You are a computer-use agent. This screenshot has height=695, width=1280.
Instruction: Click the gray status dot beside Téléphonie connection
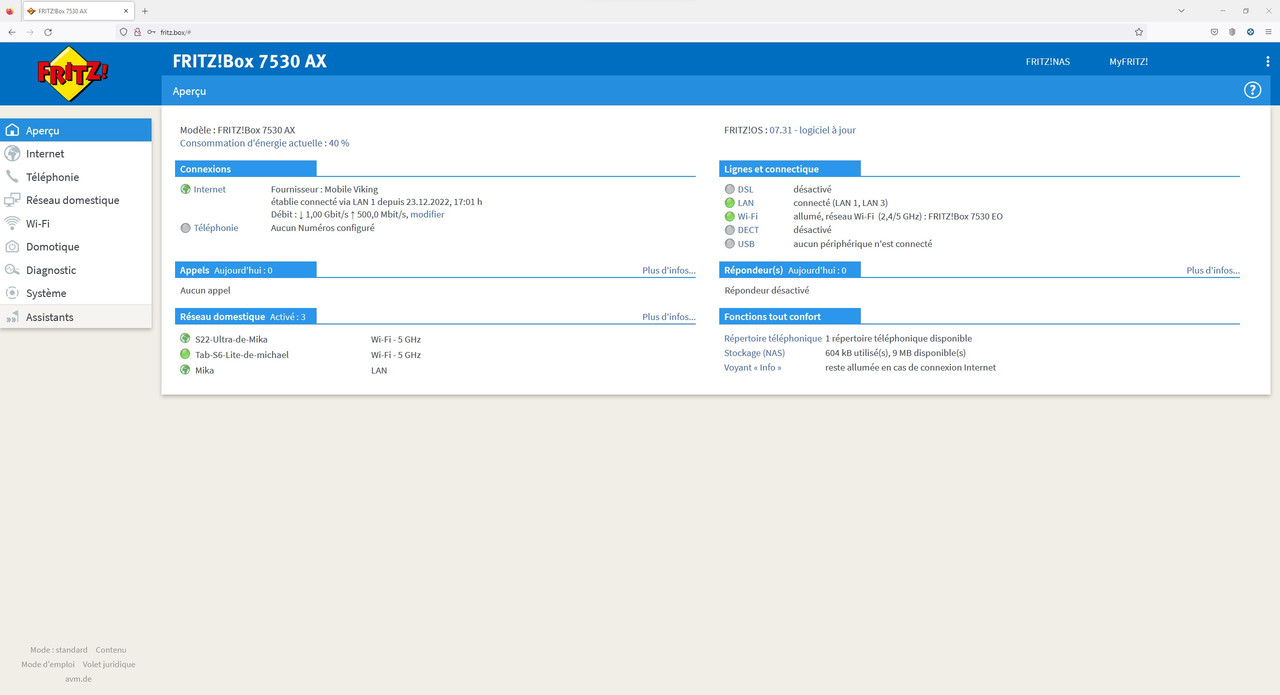[x=186, y=228]
